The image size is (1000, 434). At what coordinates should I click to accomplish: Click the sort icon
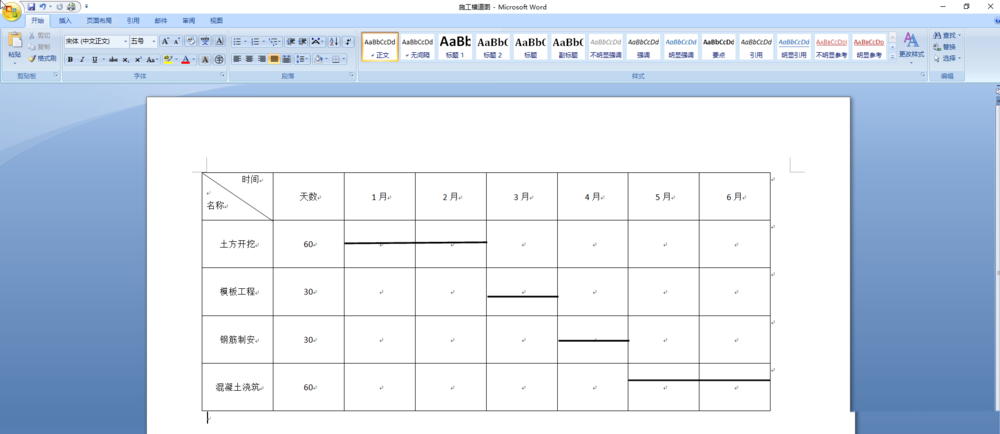[335, 41]
